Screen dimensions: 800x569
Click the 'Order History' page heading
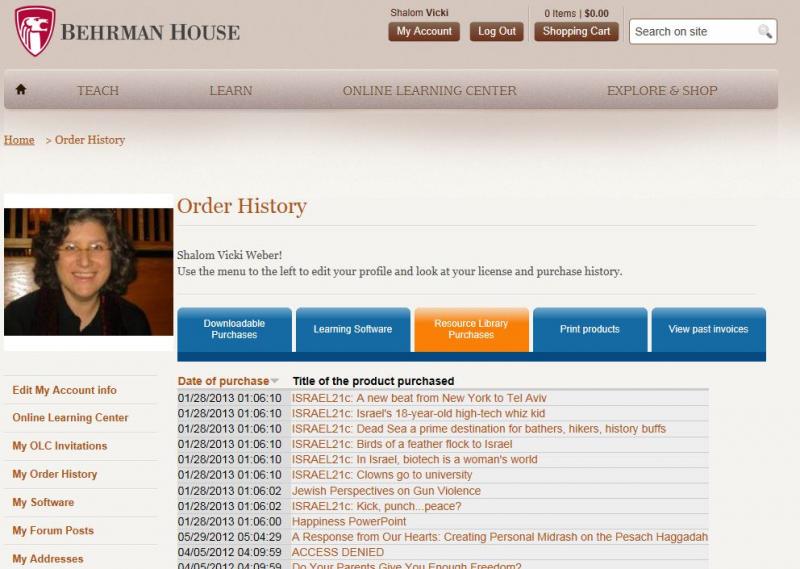coord(242,206)
